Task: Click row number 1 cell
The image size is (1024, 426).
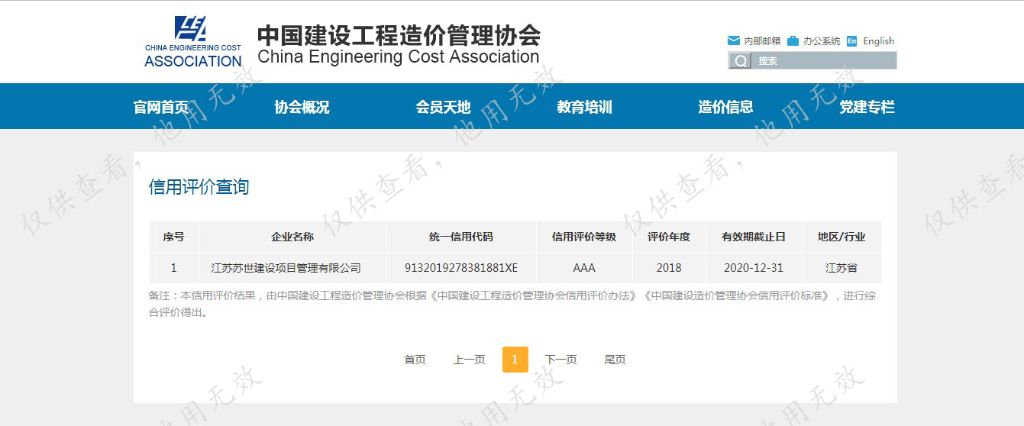Action: [x=174, y=268]
